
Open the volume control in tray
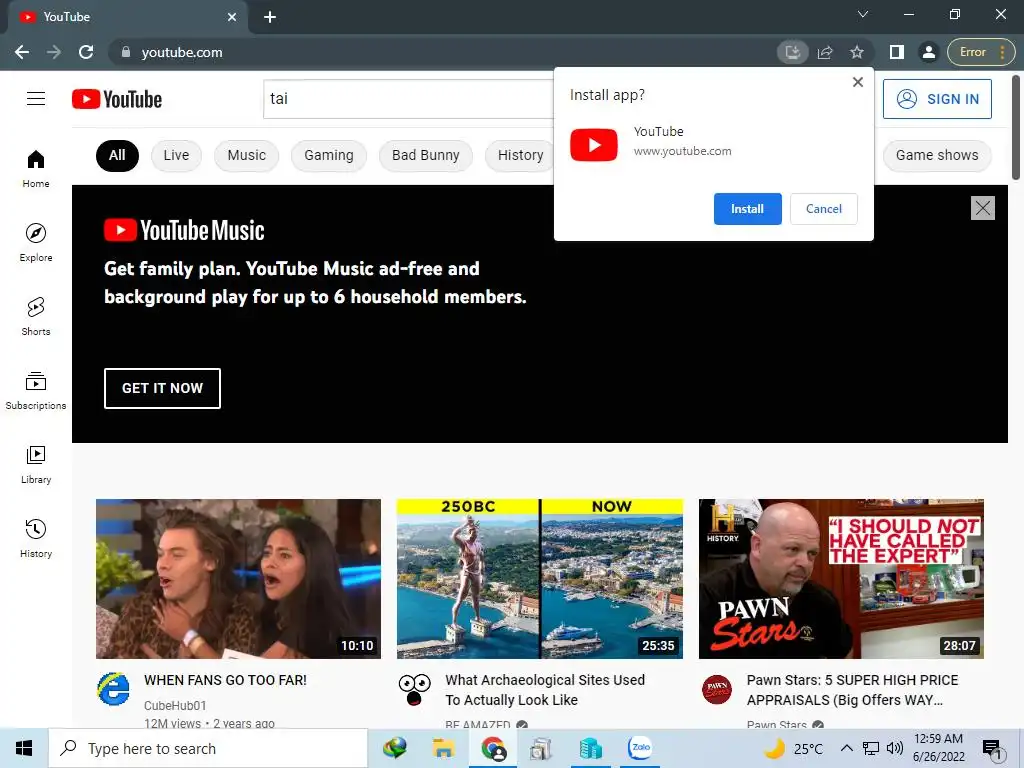tap(895, 748)
